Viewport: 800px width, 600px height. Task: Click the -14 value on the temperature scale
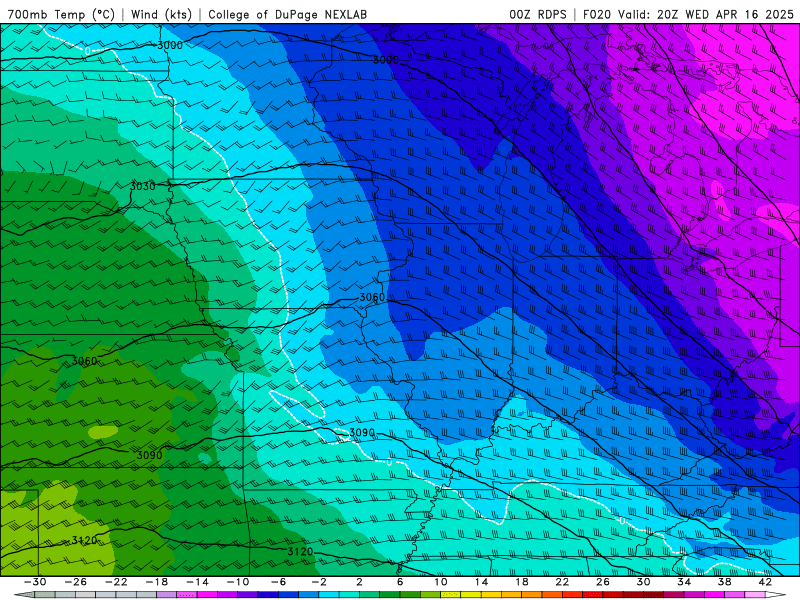[x=197, y=582]
